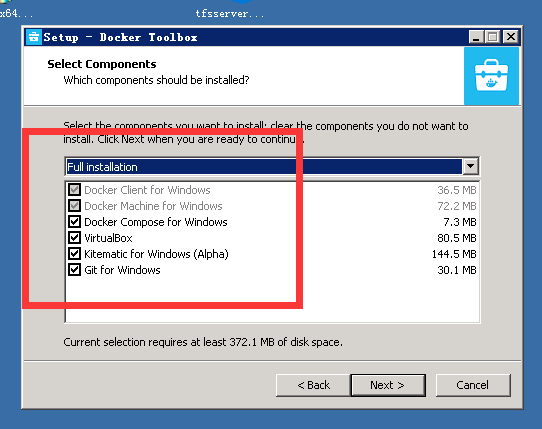Click the 36.5 MB size value
Screen dimensions: 542x429
click(x=457, y=190)
